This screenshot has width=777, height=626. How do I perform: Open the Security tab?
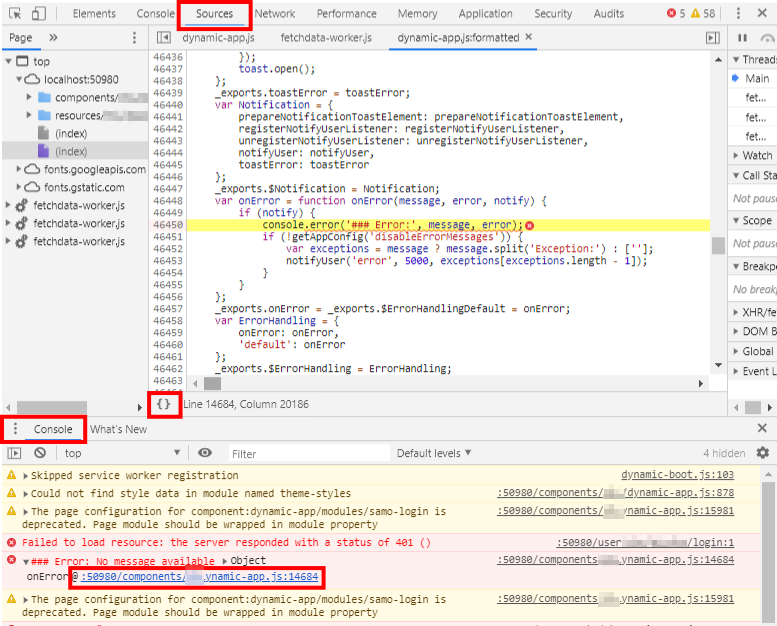[x=553, y=13]
